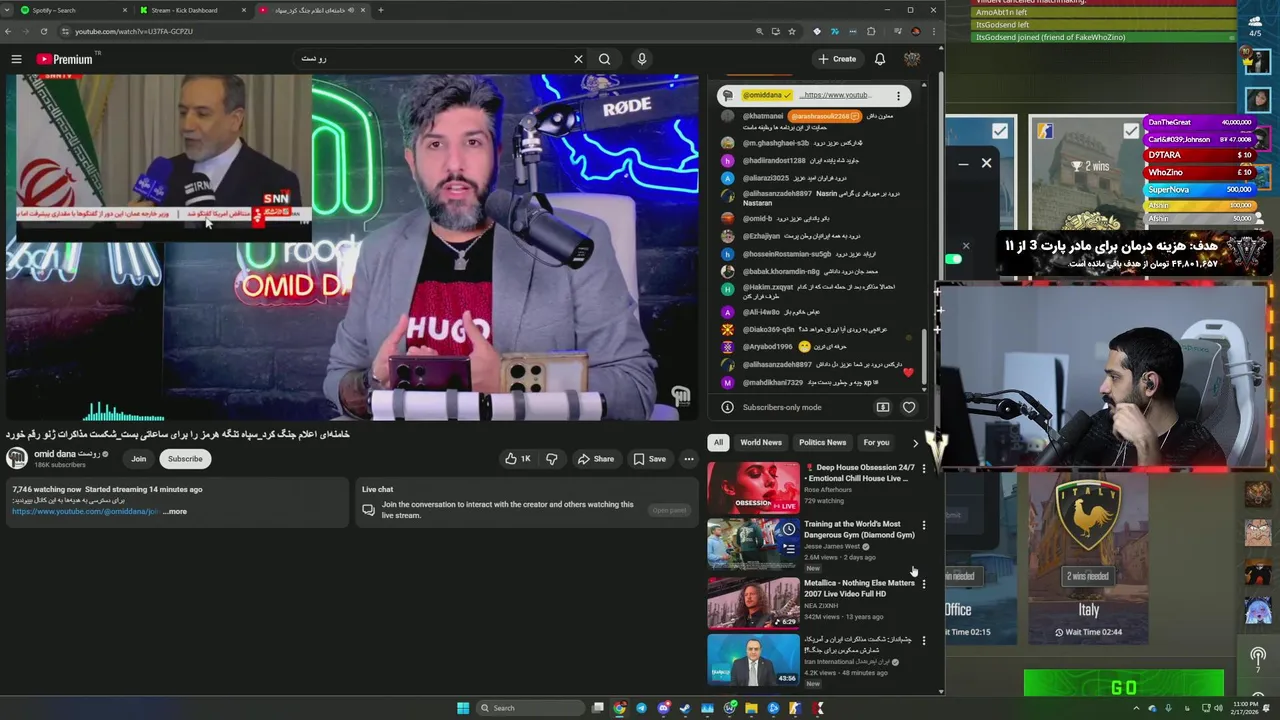Clear the YouTube search box text
The image size is (1280, 720).
point(578,59)
